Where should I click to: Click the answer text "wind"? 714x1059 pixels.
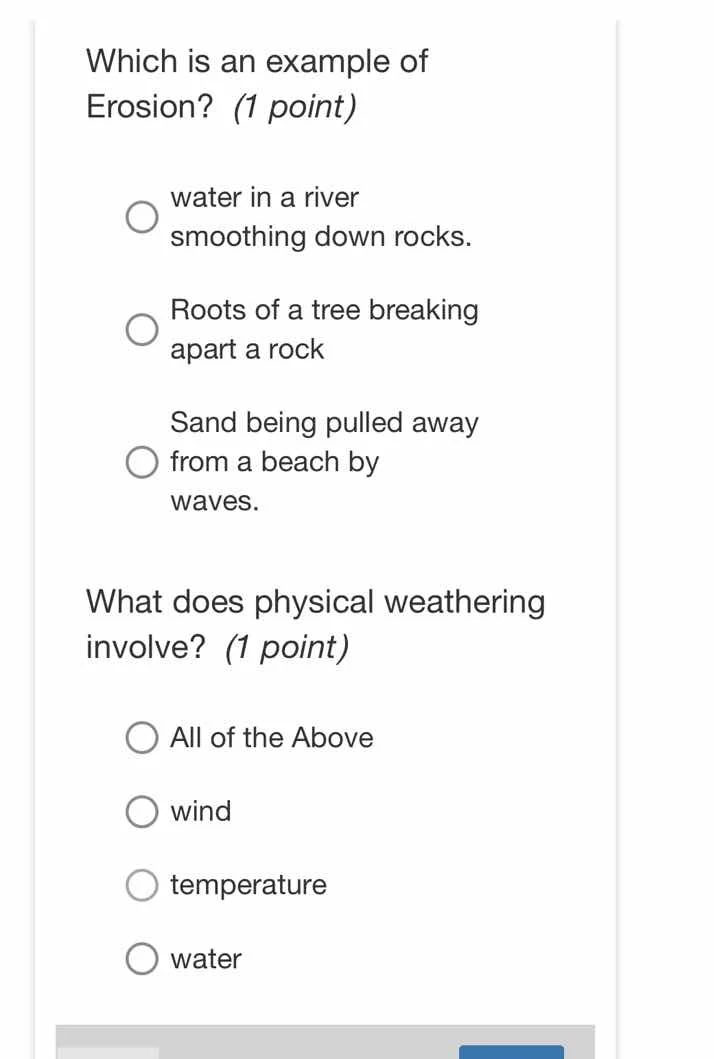tap(201, 811)
